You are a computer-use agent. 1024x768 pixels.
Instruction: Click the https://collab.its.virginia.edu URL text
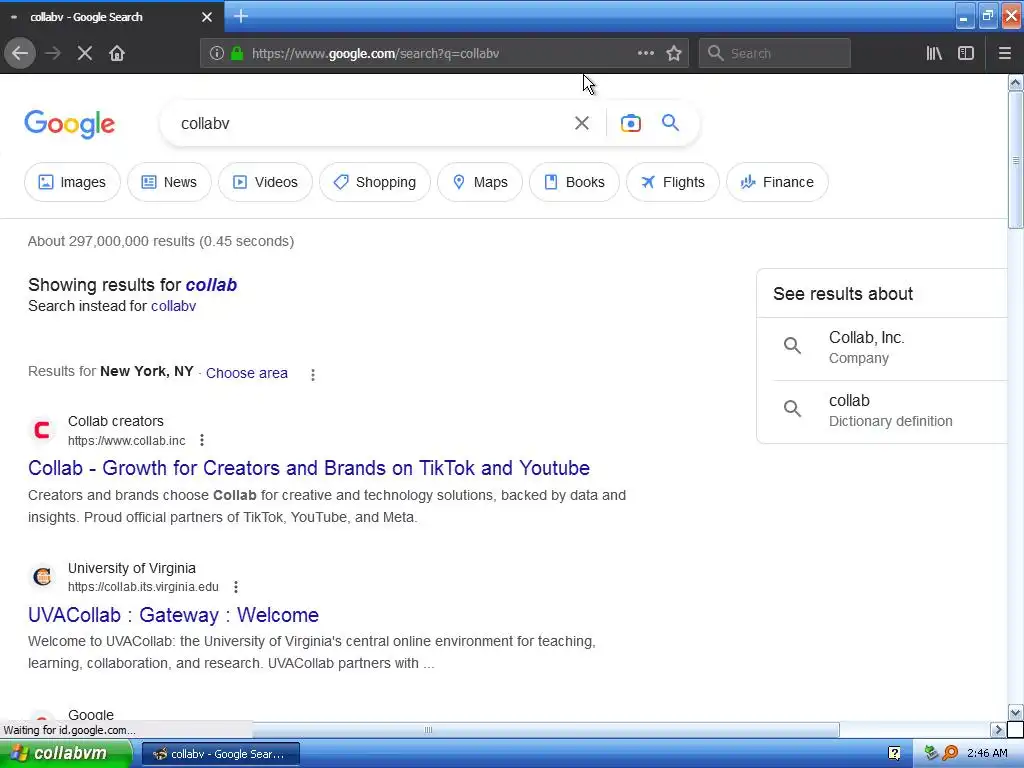point(143,587)
